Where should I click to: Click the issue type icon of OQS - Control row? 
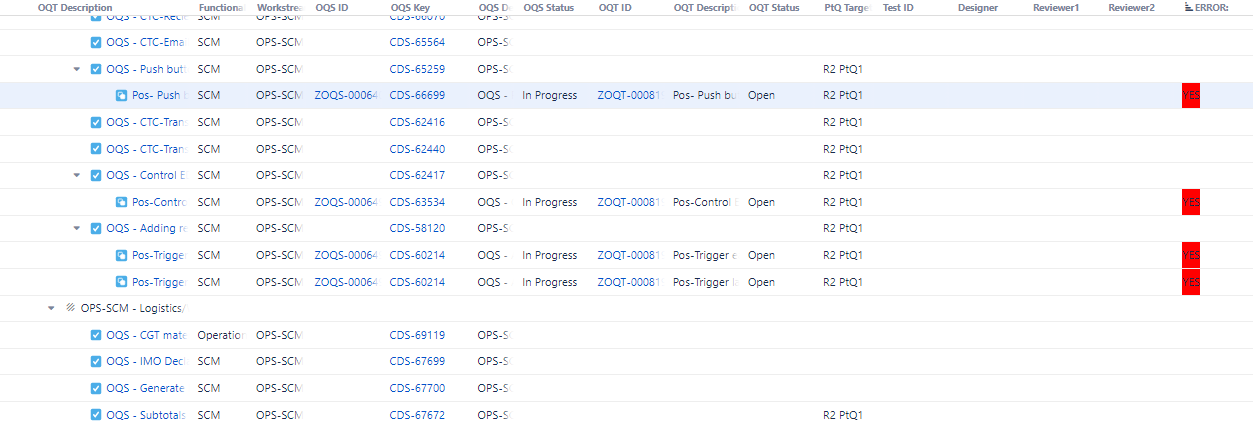pyautogui.click(x=96, y=175)
